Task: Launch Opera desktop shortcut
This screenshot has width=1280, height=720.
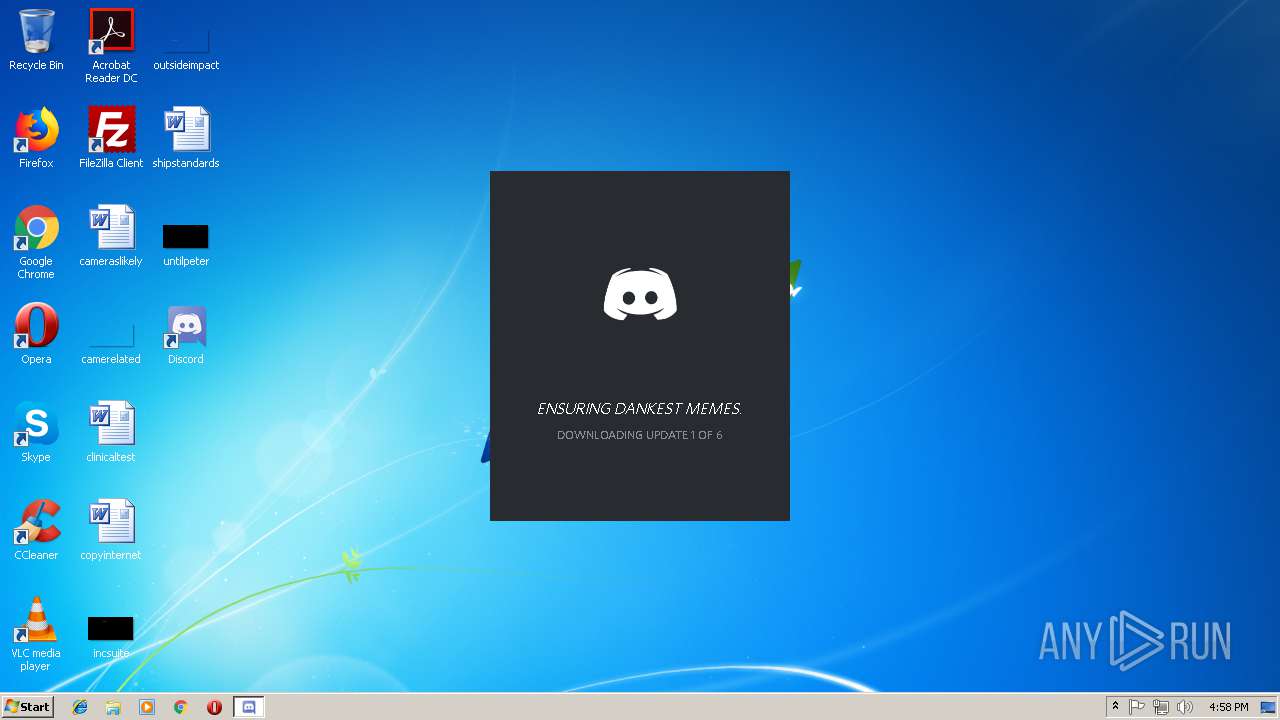Action: coord(36,334)
